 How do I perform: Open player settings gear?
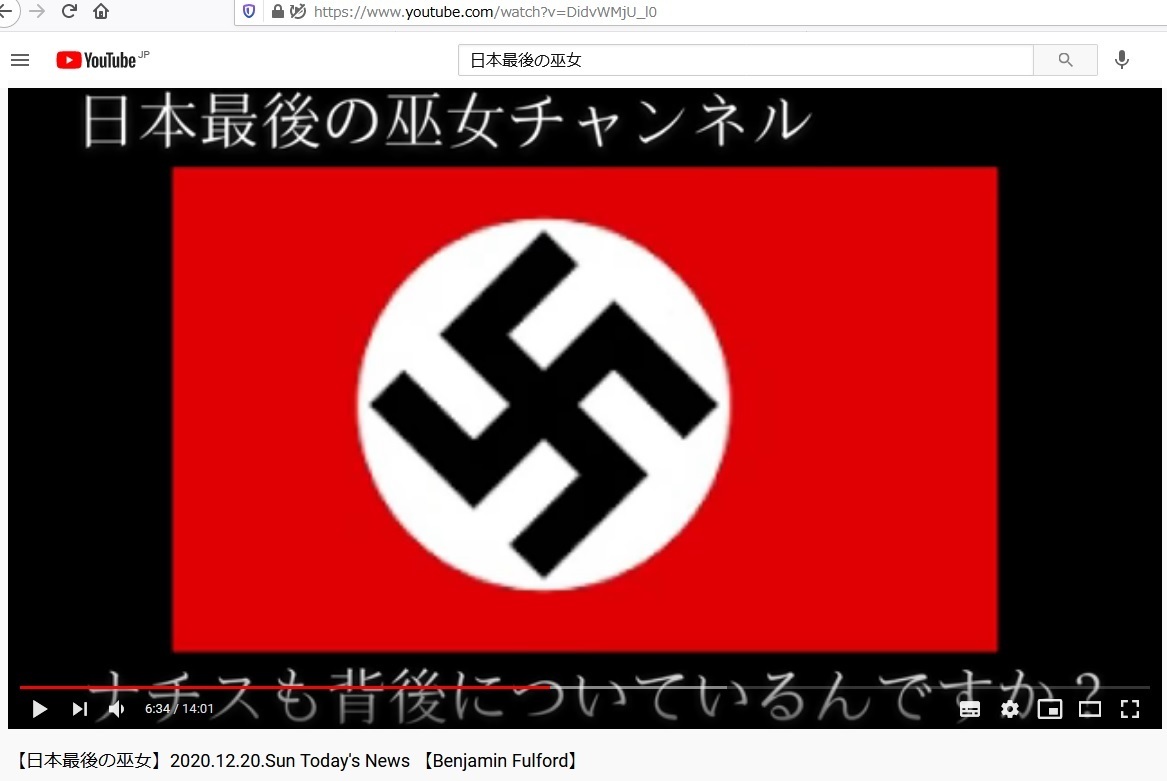pos(1010,709)
